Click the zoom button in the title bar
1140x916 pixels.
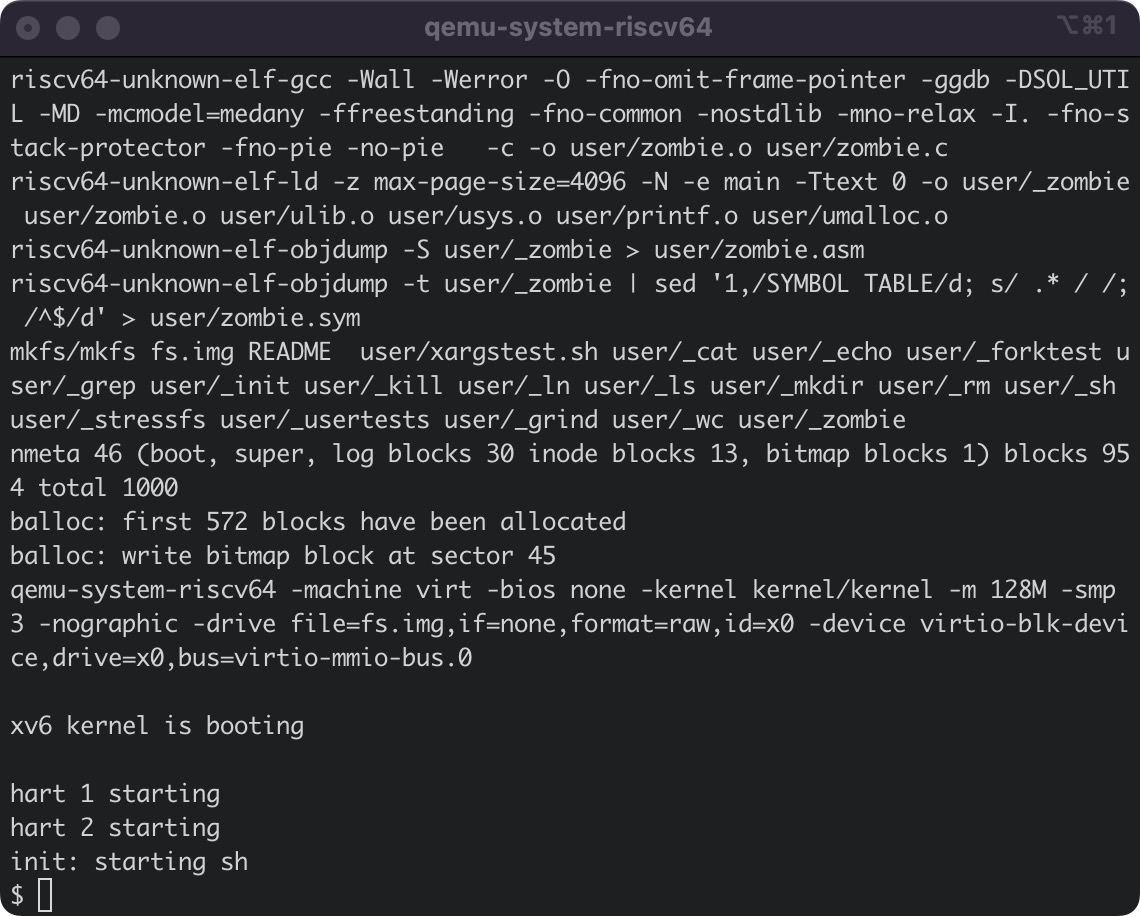(107, 28)
